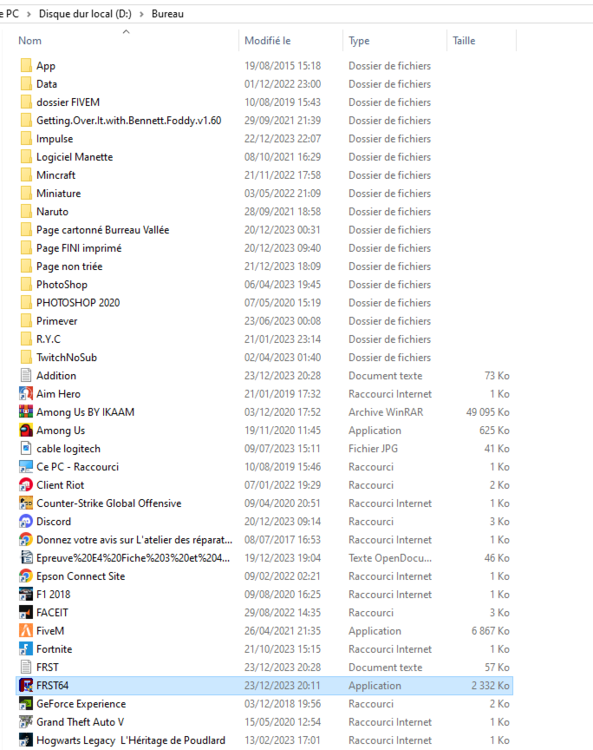The width and height of the screenshot is (593, 750).
Task: Select the Counter-Strike Global Offensive icon
Action: (x=26, y=503)
